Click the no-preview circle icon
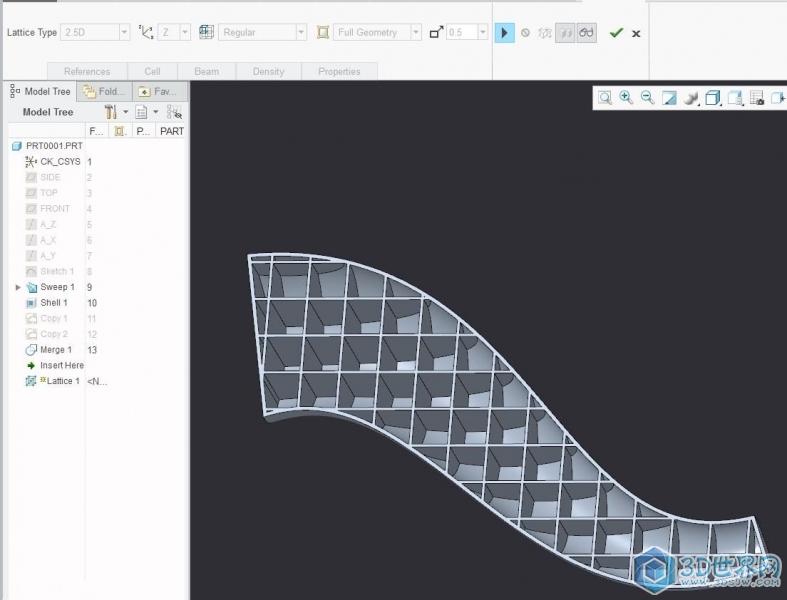787x600 pixels. 525,33
